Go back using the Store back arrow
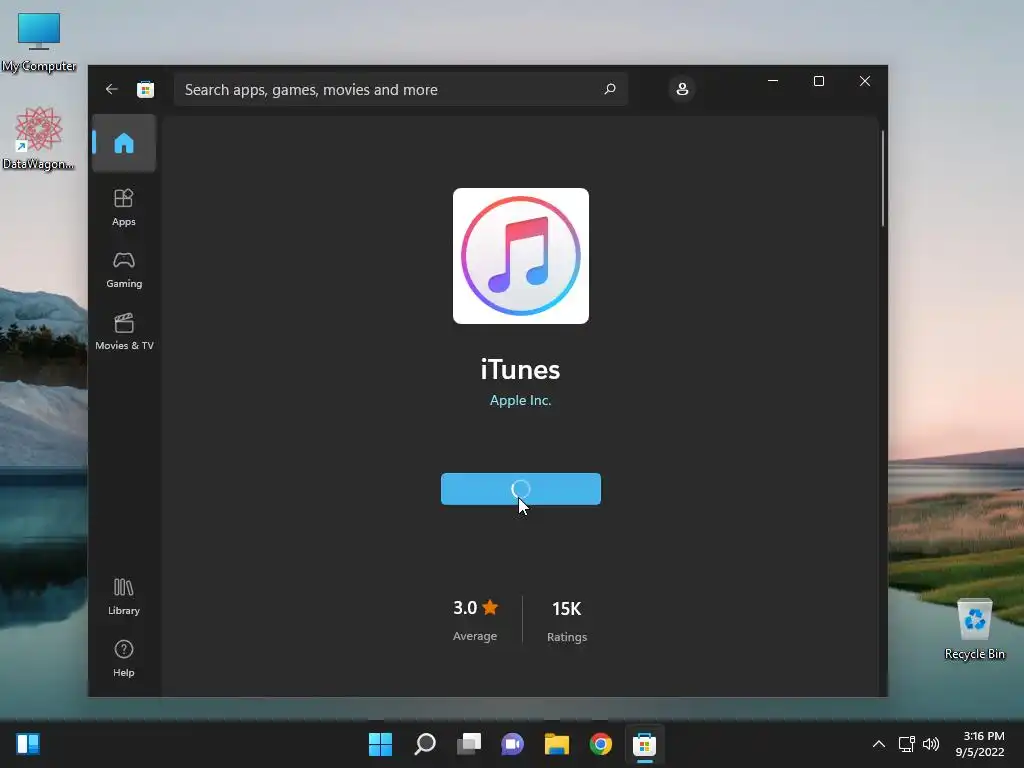Viewport: 1024px width, 768px height. [x=112, y=89]
